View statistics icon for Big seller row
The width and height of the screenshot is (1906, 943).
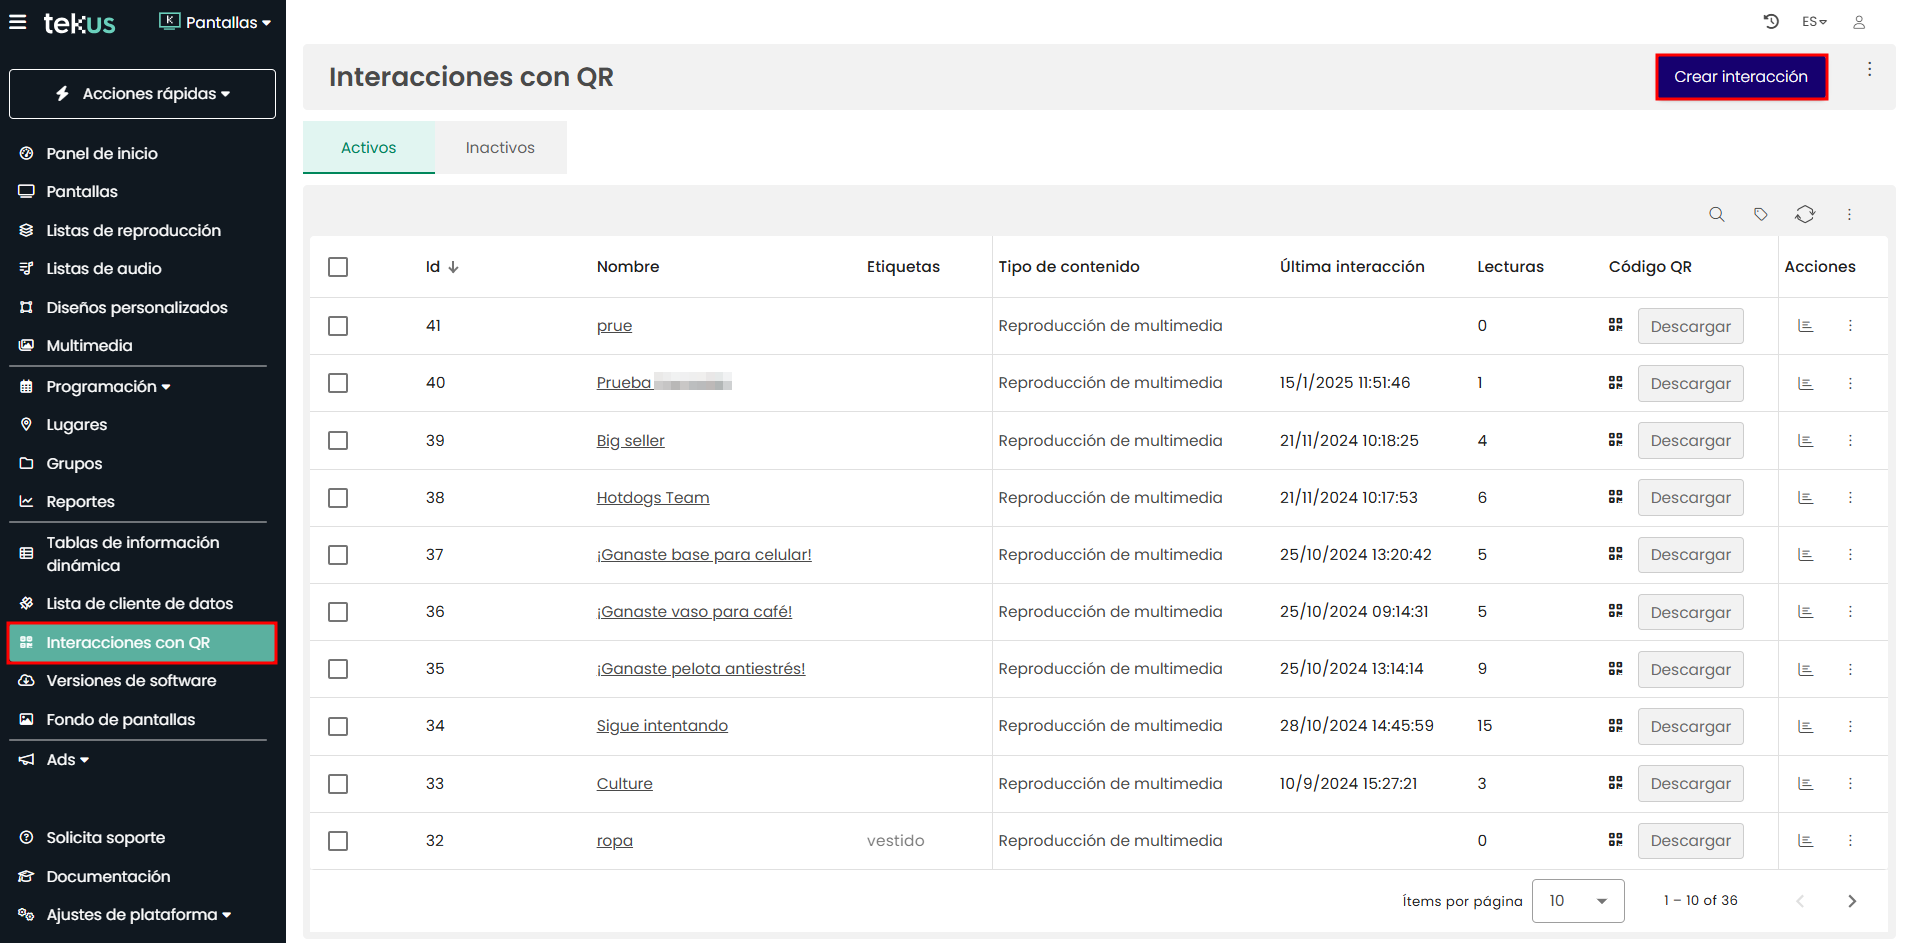pos(1805,441)
